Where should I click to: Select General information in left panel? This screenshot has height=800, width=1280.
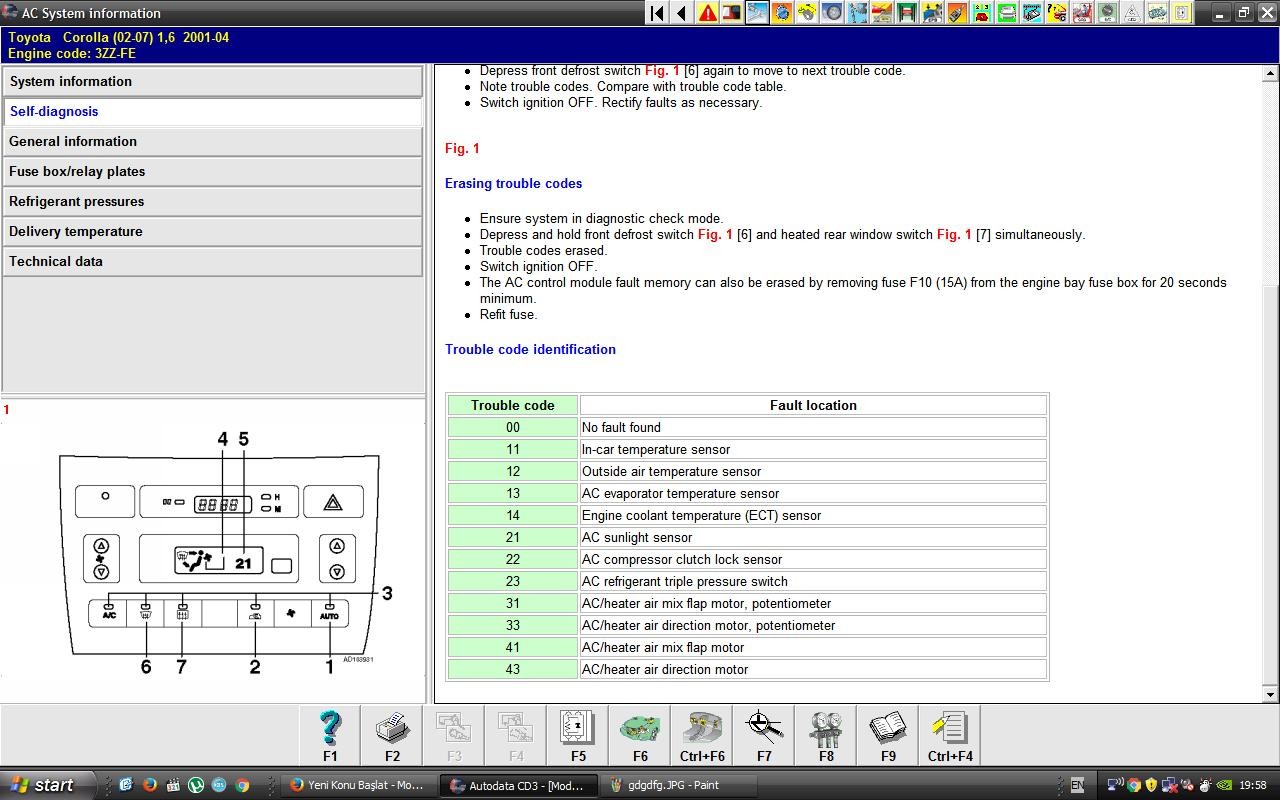(x=212, y=142)
